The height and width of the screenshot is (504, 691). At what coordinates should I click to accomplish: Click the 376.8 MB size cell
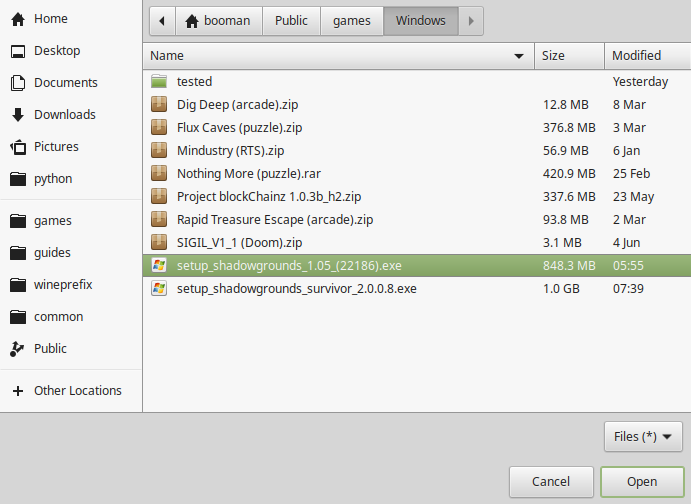(x=569, y=128)
